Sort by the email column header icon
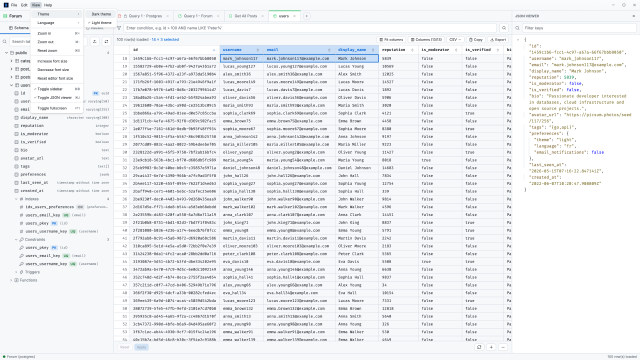 coord(329,50)
